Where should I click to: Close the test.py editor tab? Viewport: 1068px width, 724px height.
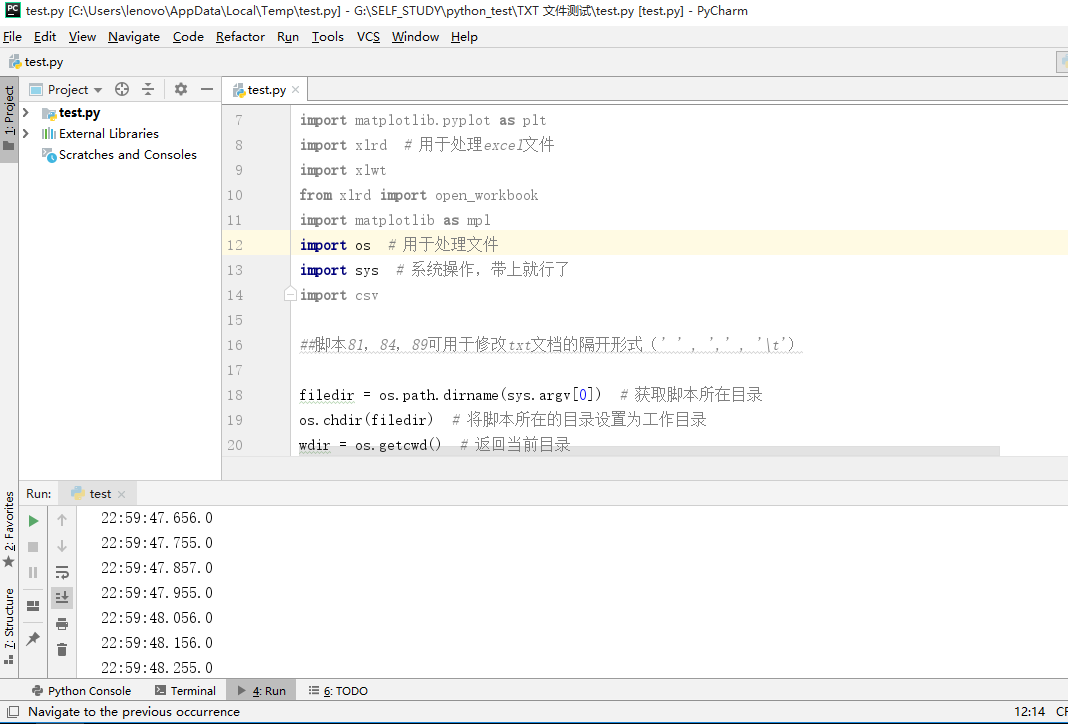click(295, 90)
